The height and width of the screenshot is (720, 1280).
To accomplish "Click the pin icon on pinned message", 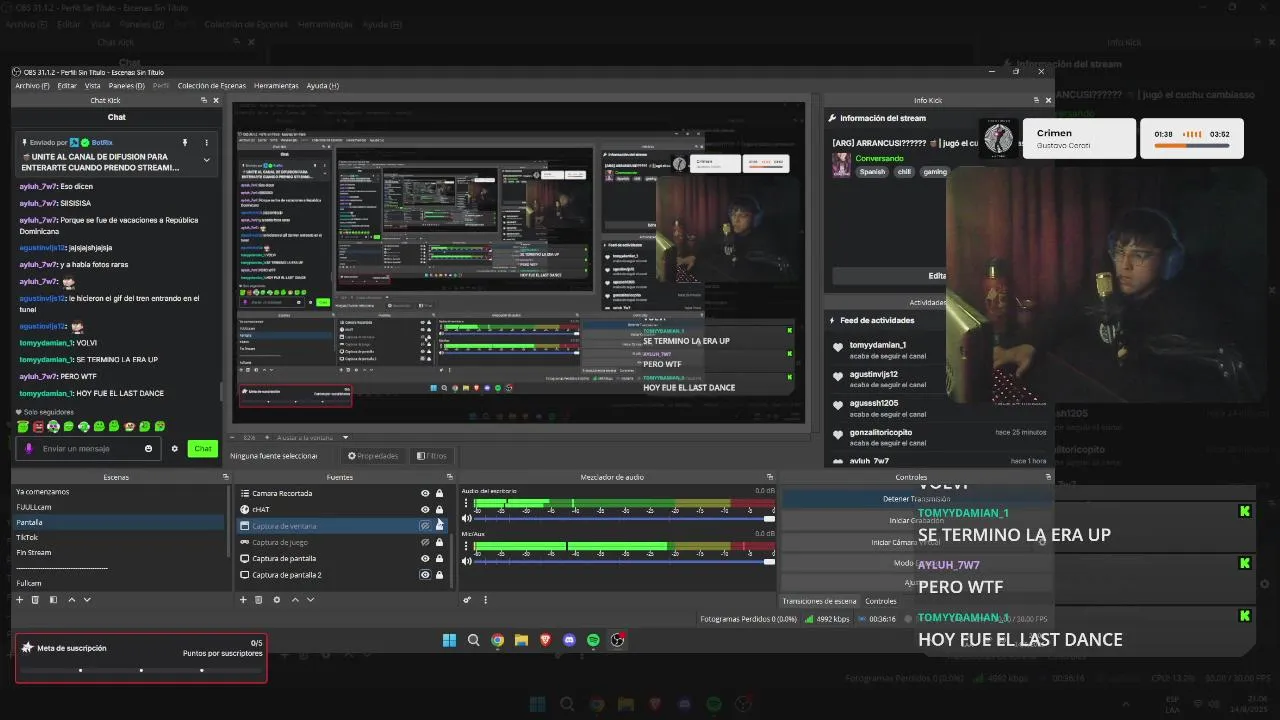I will point(185,143).
